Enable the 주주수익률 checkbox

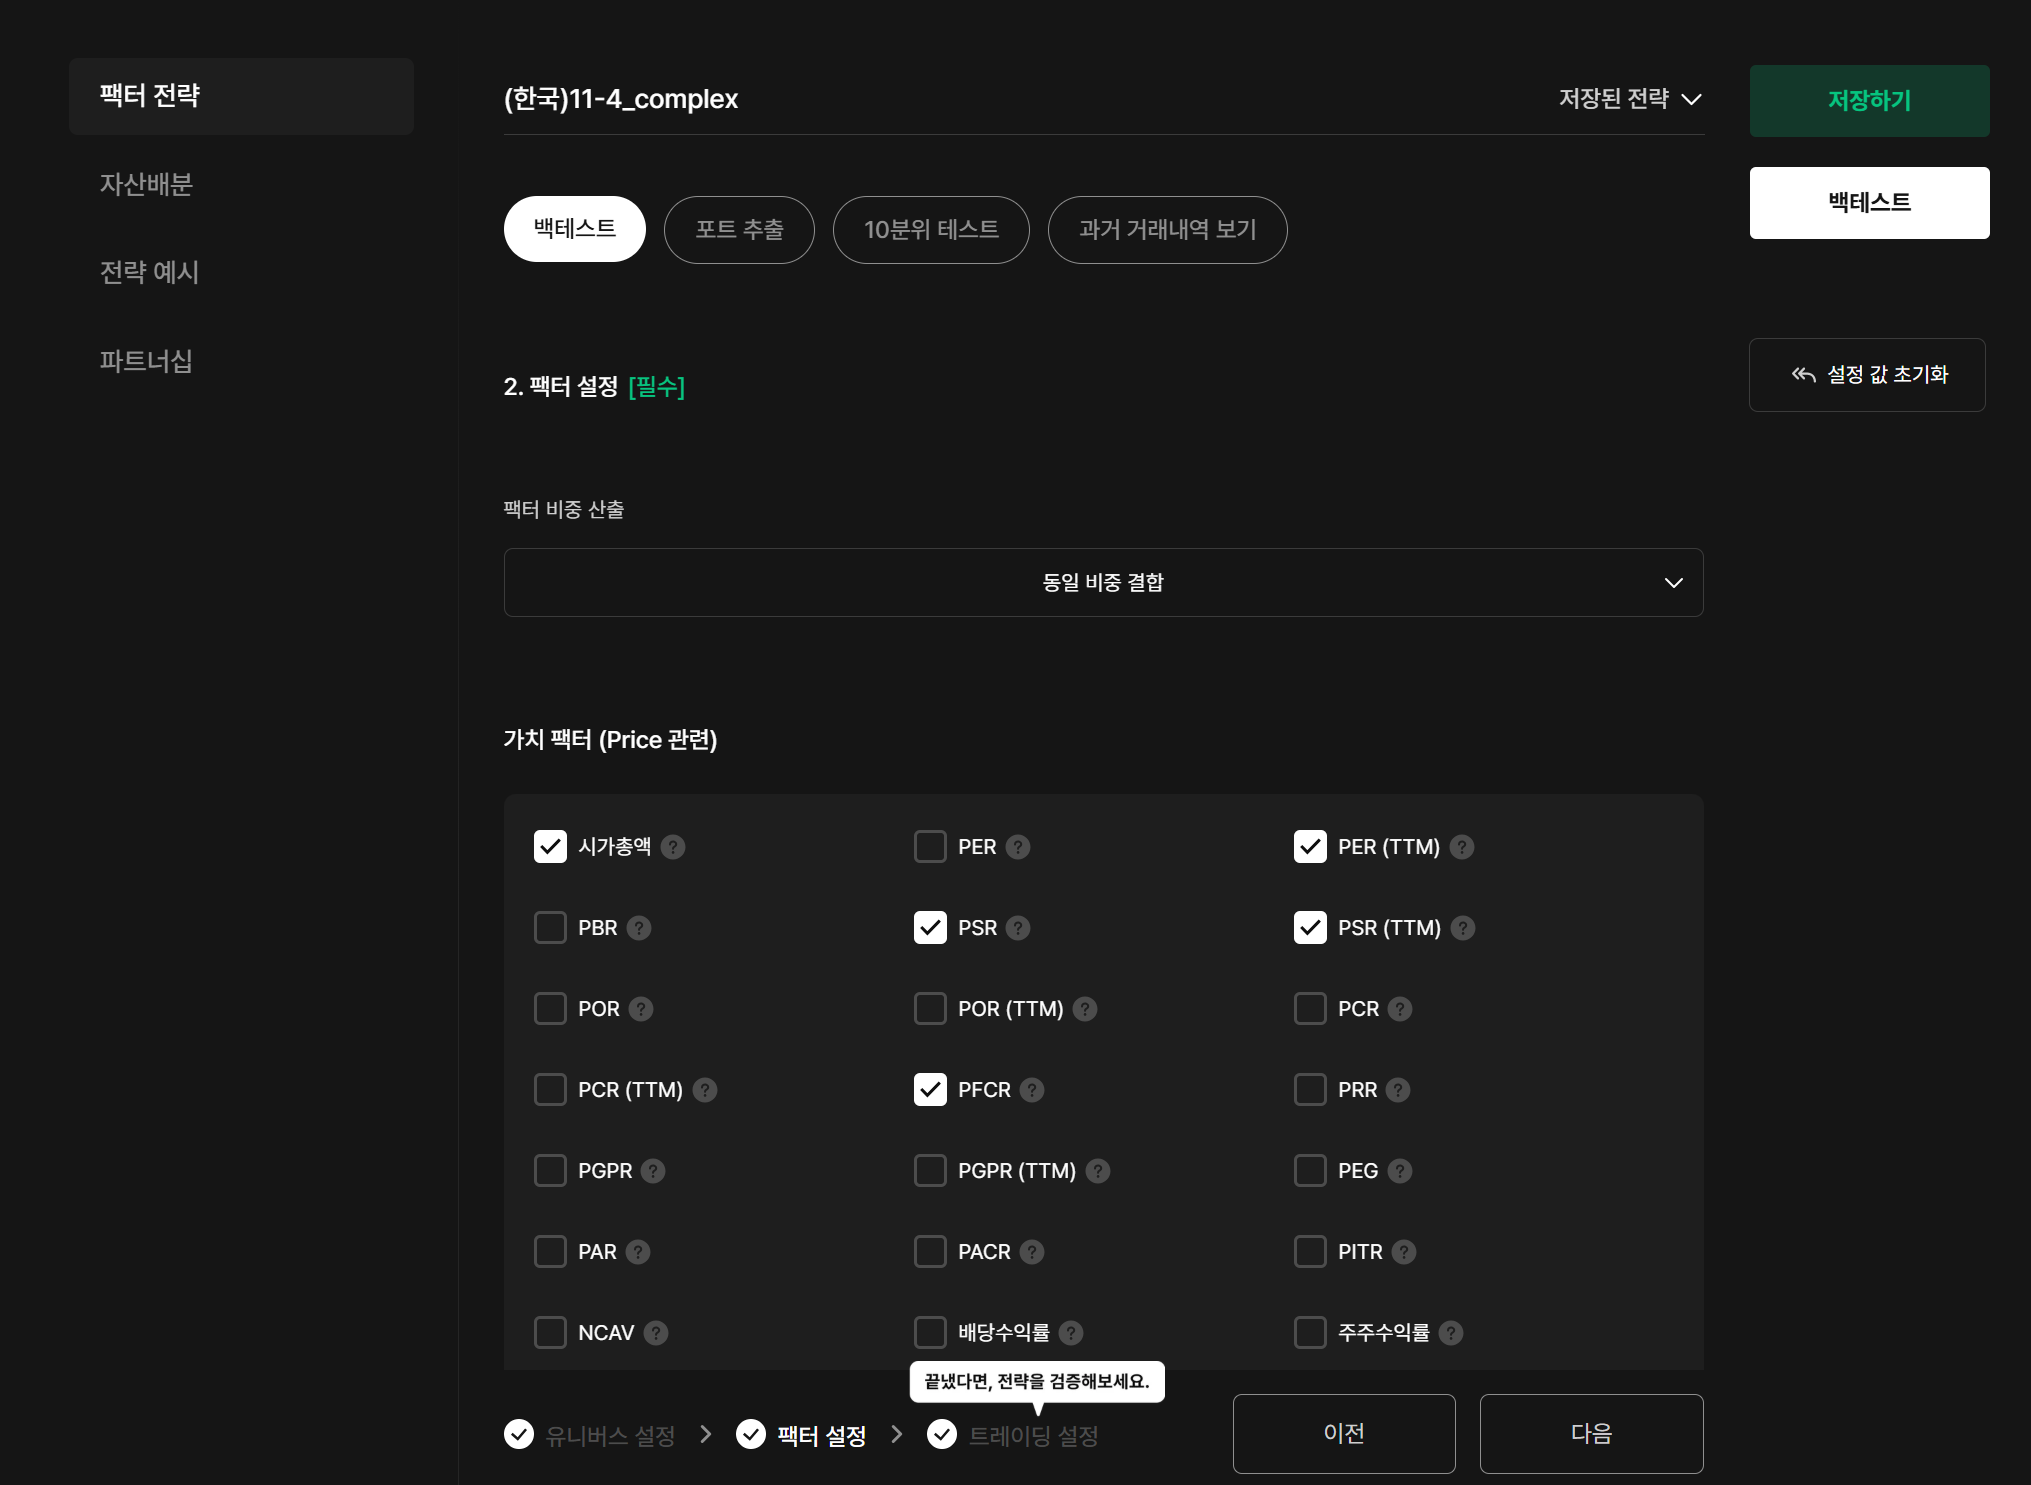tap(1310, 1333)
